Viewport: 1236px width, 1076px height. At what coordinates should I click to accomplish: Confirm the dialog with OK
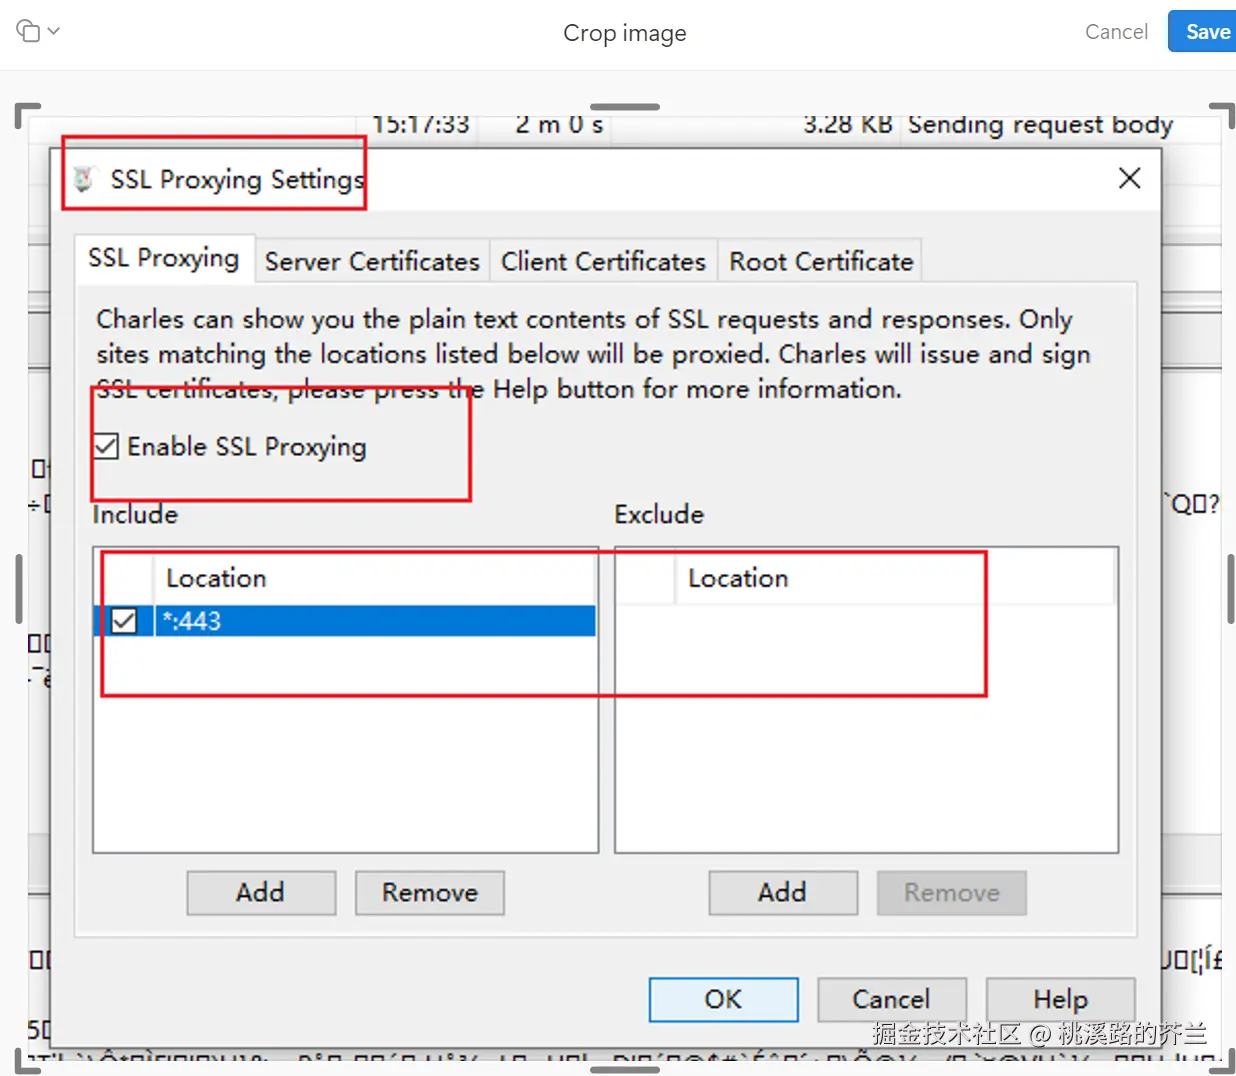[724, 999]
